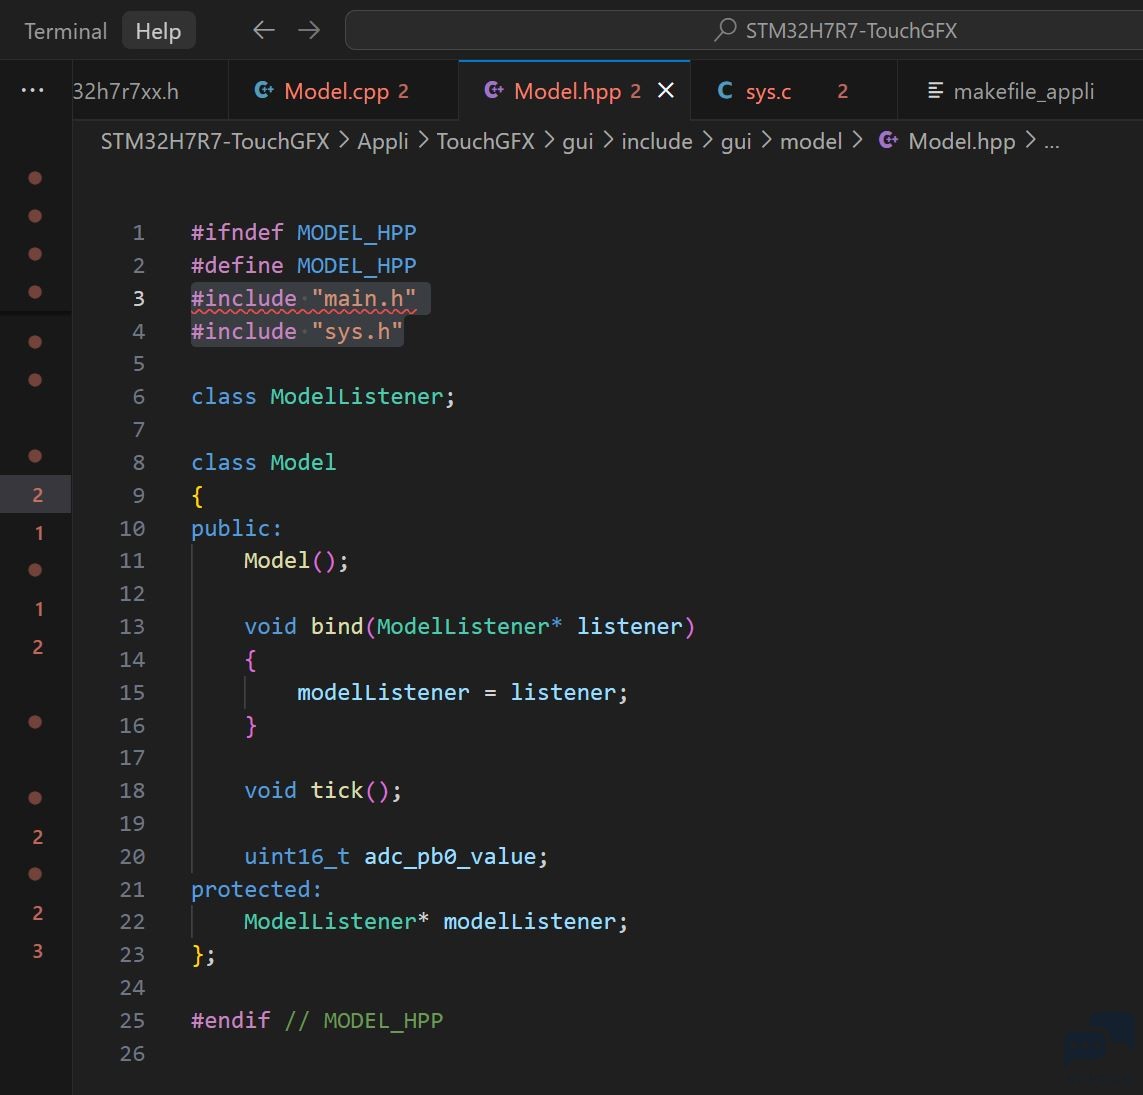Click the C icon on sys.c tab
The image size is (1143, 1095).
tap(725, 90)
